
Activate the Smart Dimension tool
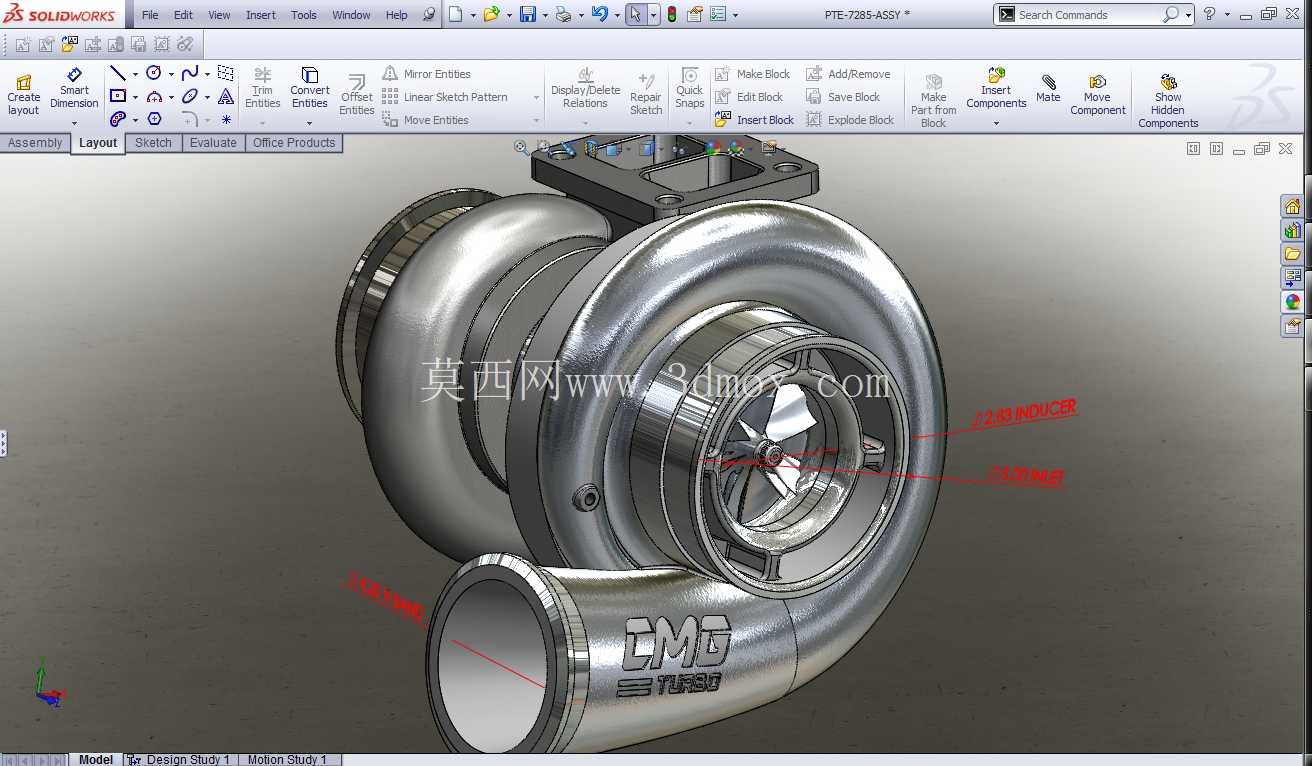74,88
